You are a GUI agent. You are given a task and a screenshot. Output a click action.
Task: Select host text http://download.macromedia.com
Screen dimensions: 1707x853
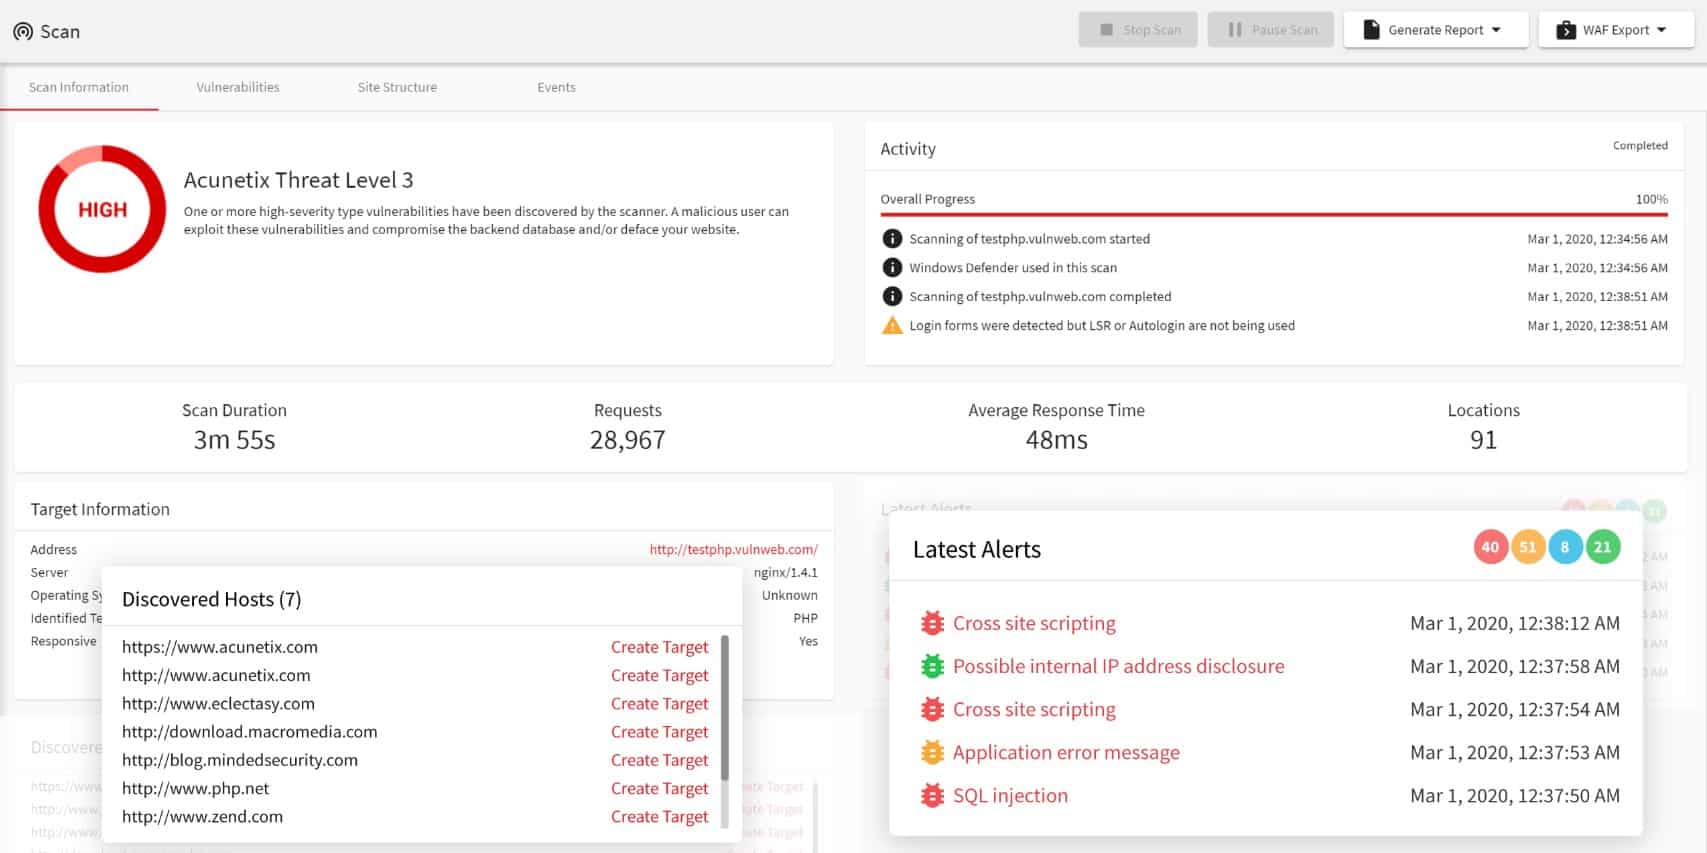click(x=250, y=732)
